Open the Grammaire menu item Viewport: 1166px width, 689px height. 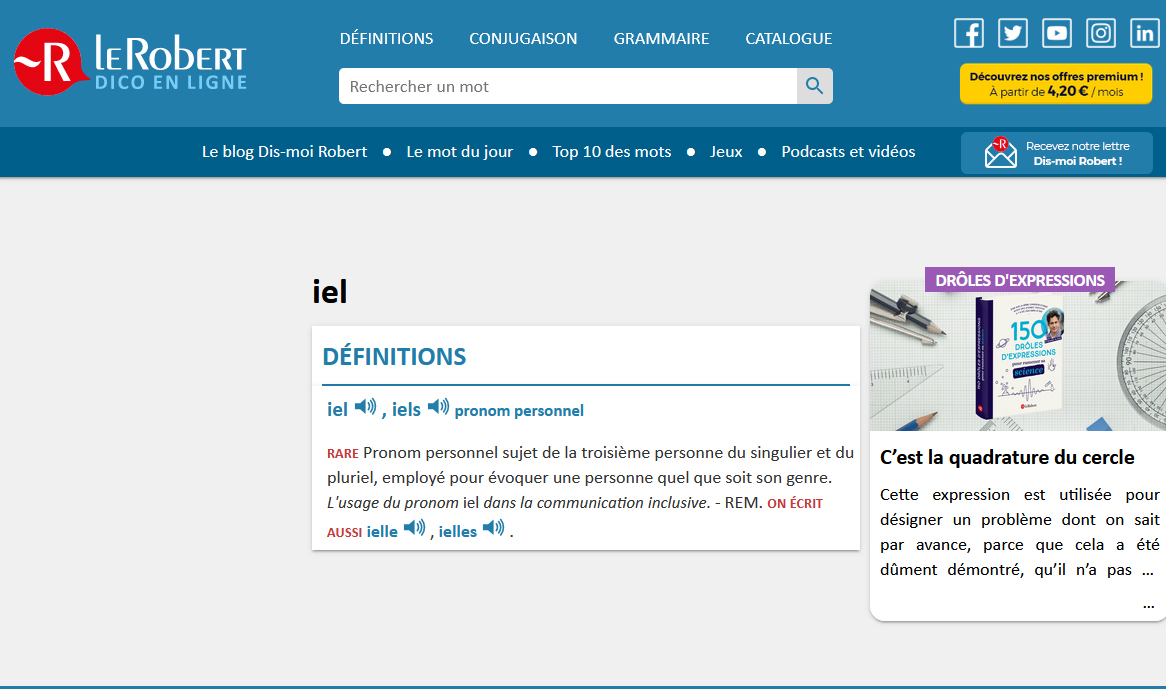coord(661,39)
